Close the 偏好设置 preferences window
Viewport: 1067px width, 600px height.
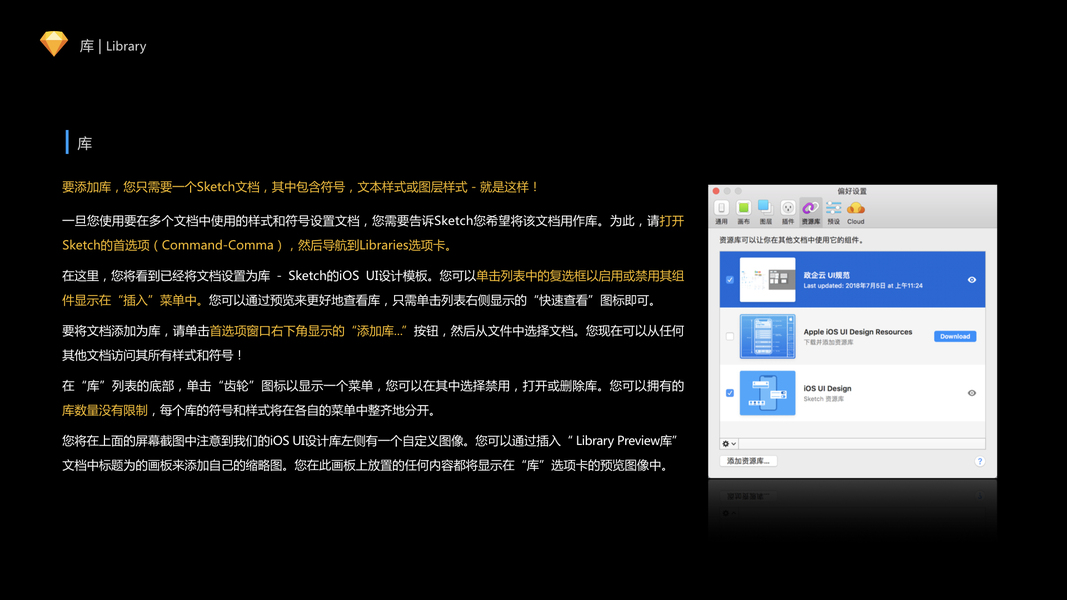pos(716,191)
